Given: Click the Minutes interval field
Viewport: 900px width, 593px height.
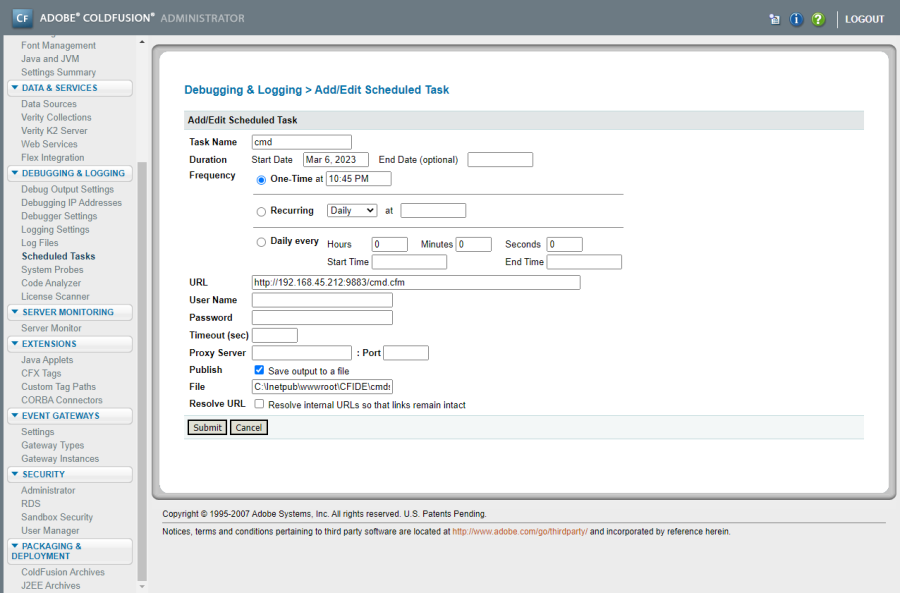Looking at the screenshot, I should pos(474,244).
